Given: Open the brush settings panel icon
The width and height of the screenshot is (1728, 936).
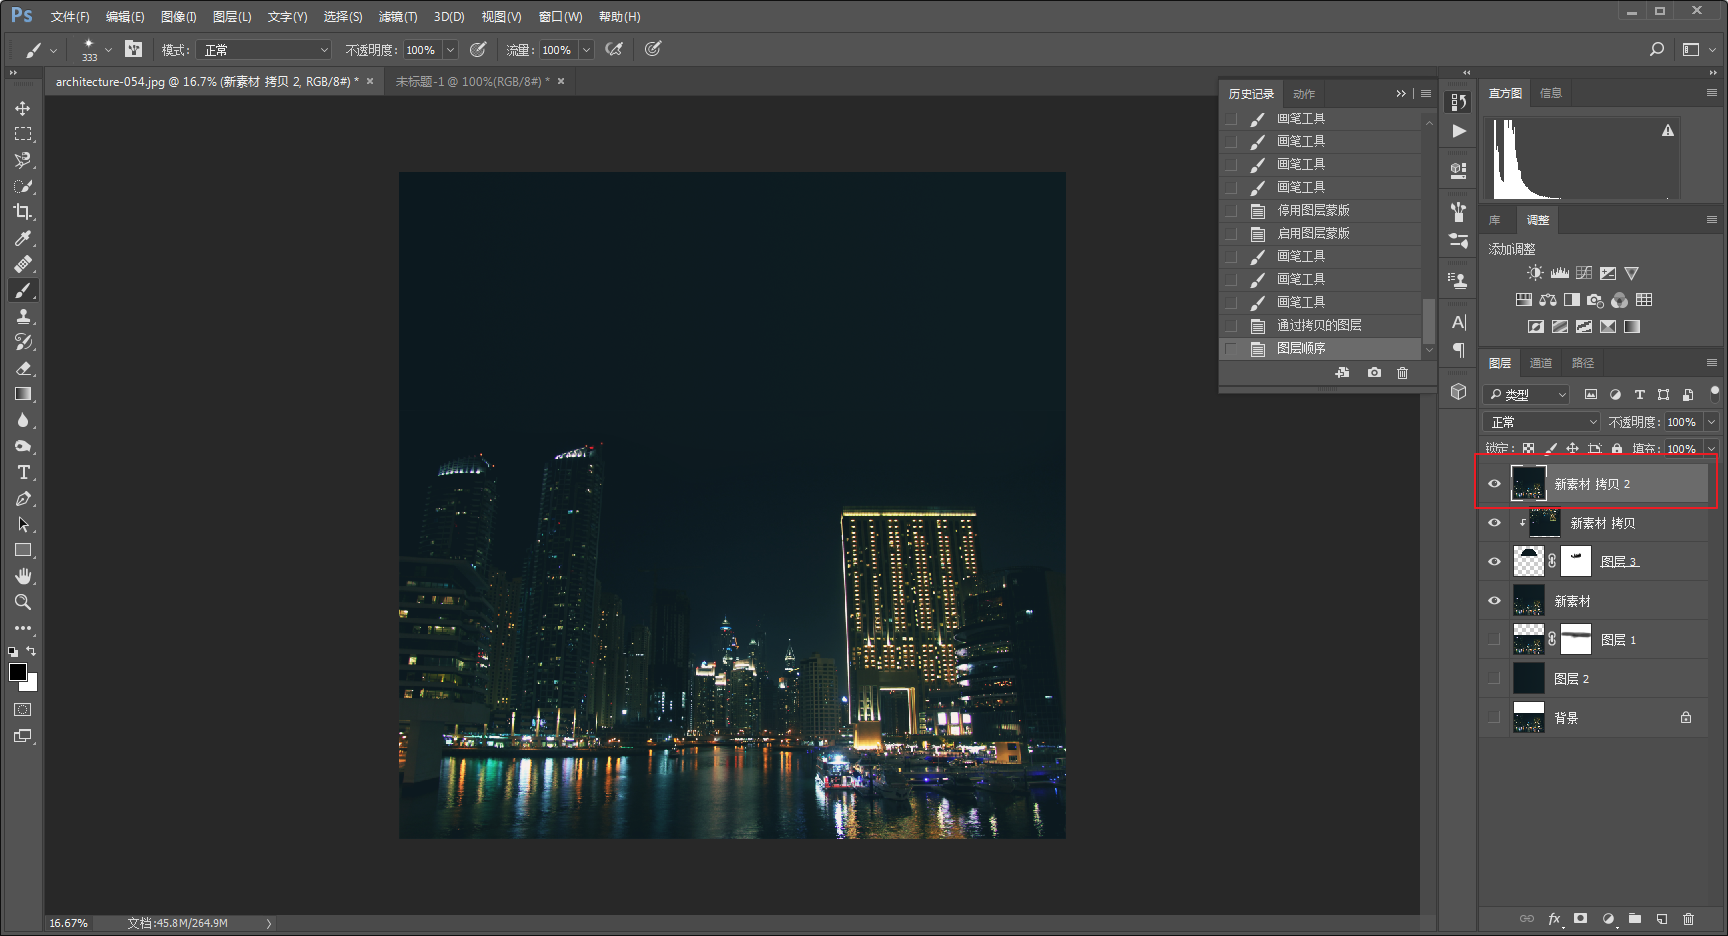Looking at the screenshot, I should pyautogui.click(x=133, y=49).
